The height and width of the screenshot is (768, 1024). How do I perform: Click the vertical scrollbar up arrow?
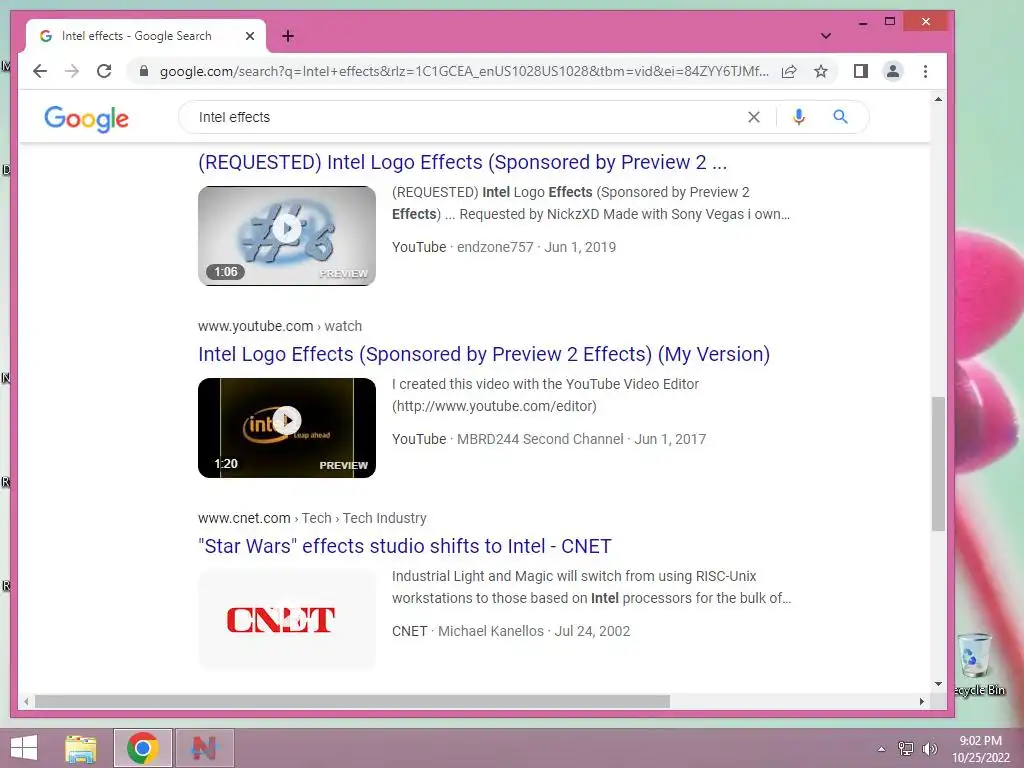tap(938, 99)
